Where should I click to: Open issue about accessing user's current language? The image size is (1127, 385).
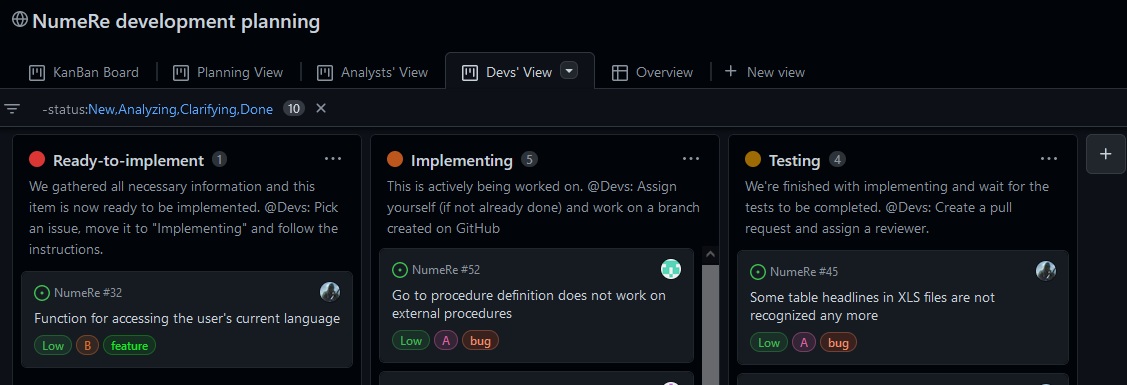coord(187,318)
